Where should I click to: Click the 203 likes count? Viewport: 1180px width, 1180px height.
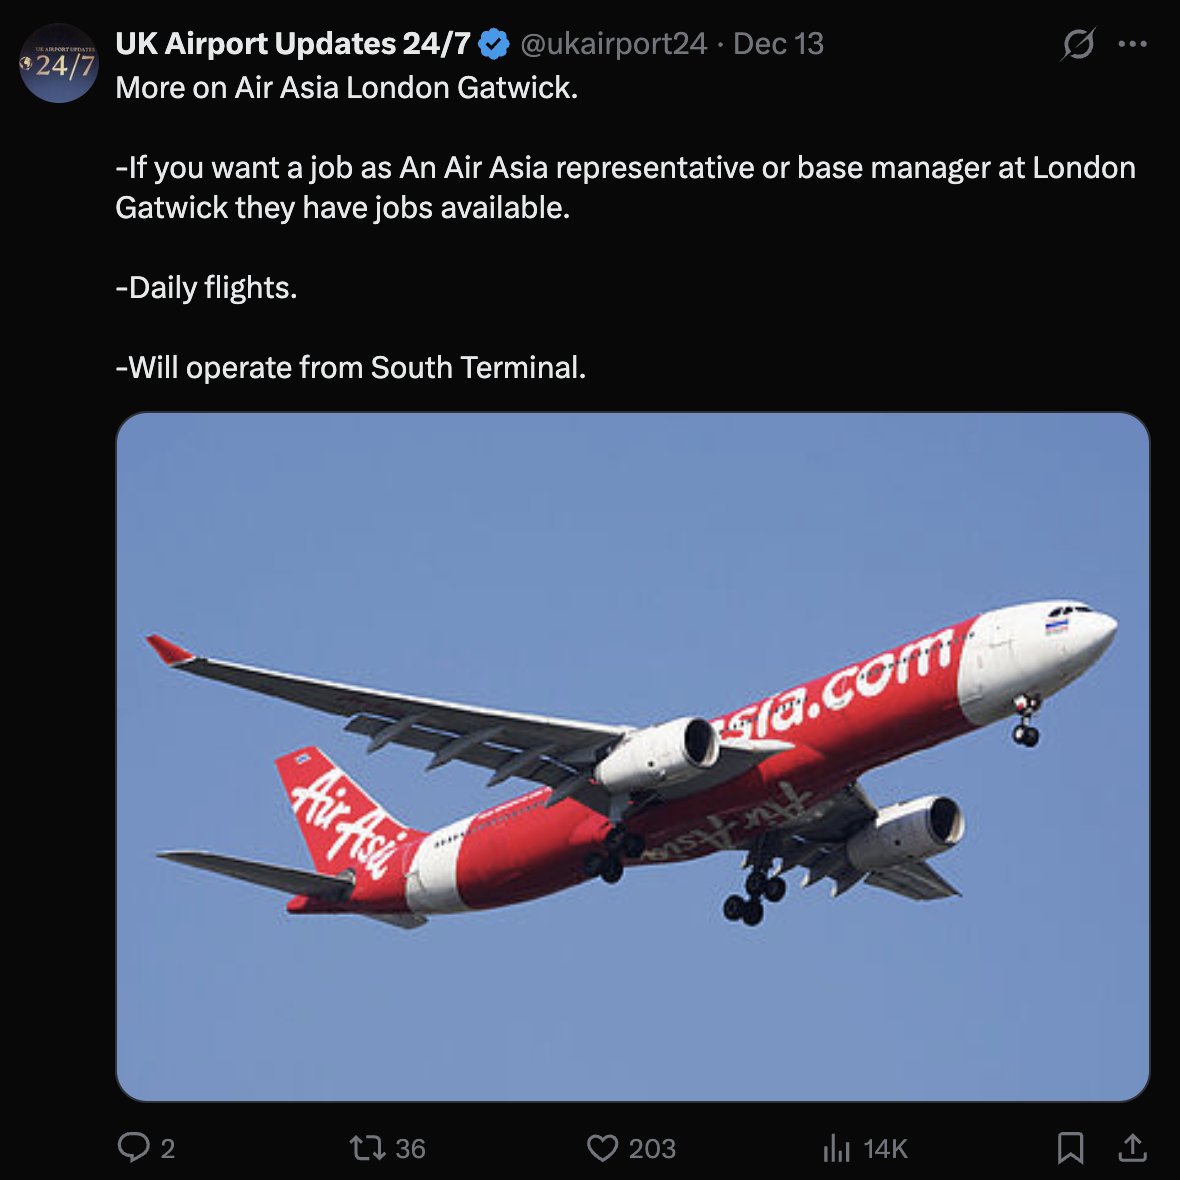tap(652, 1149)
